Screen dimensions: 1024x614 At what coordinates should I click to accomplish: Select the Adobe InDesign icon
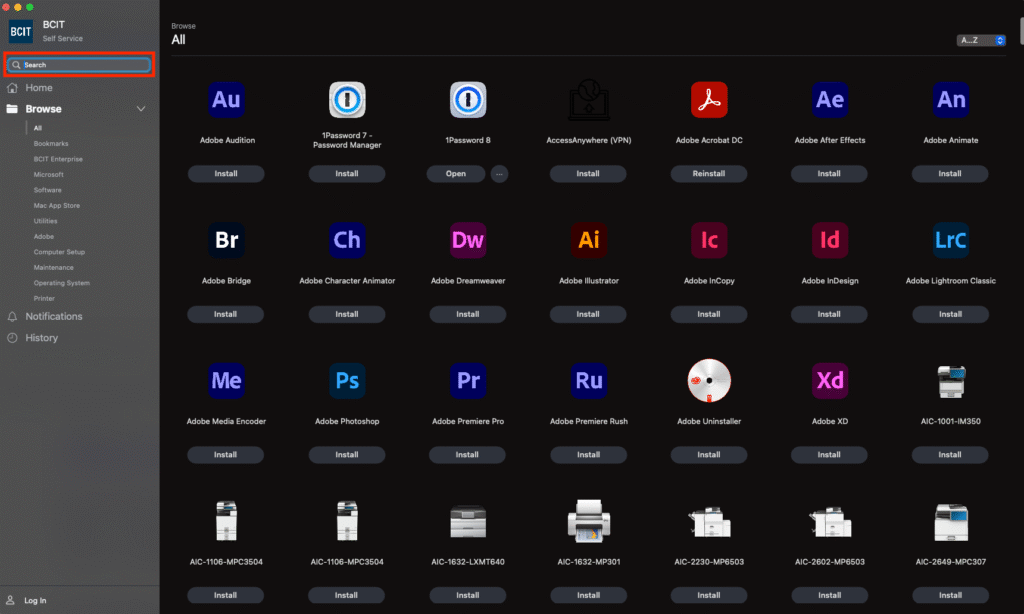[829, 240]
